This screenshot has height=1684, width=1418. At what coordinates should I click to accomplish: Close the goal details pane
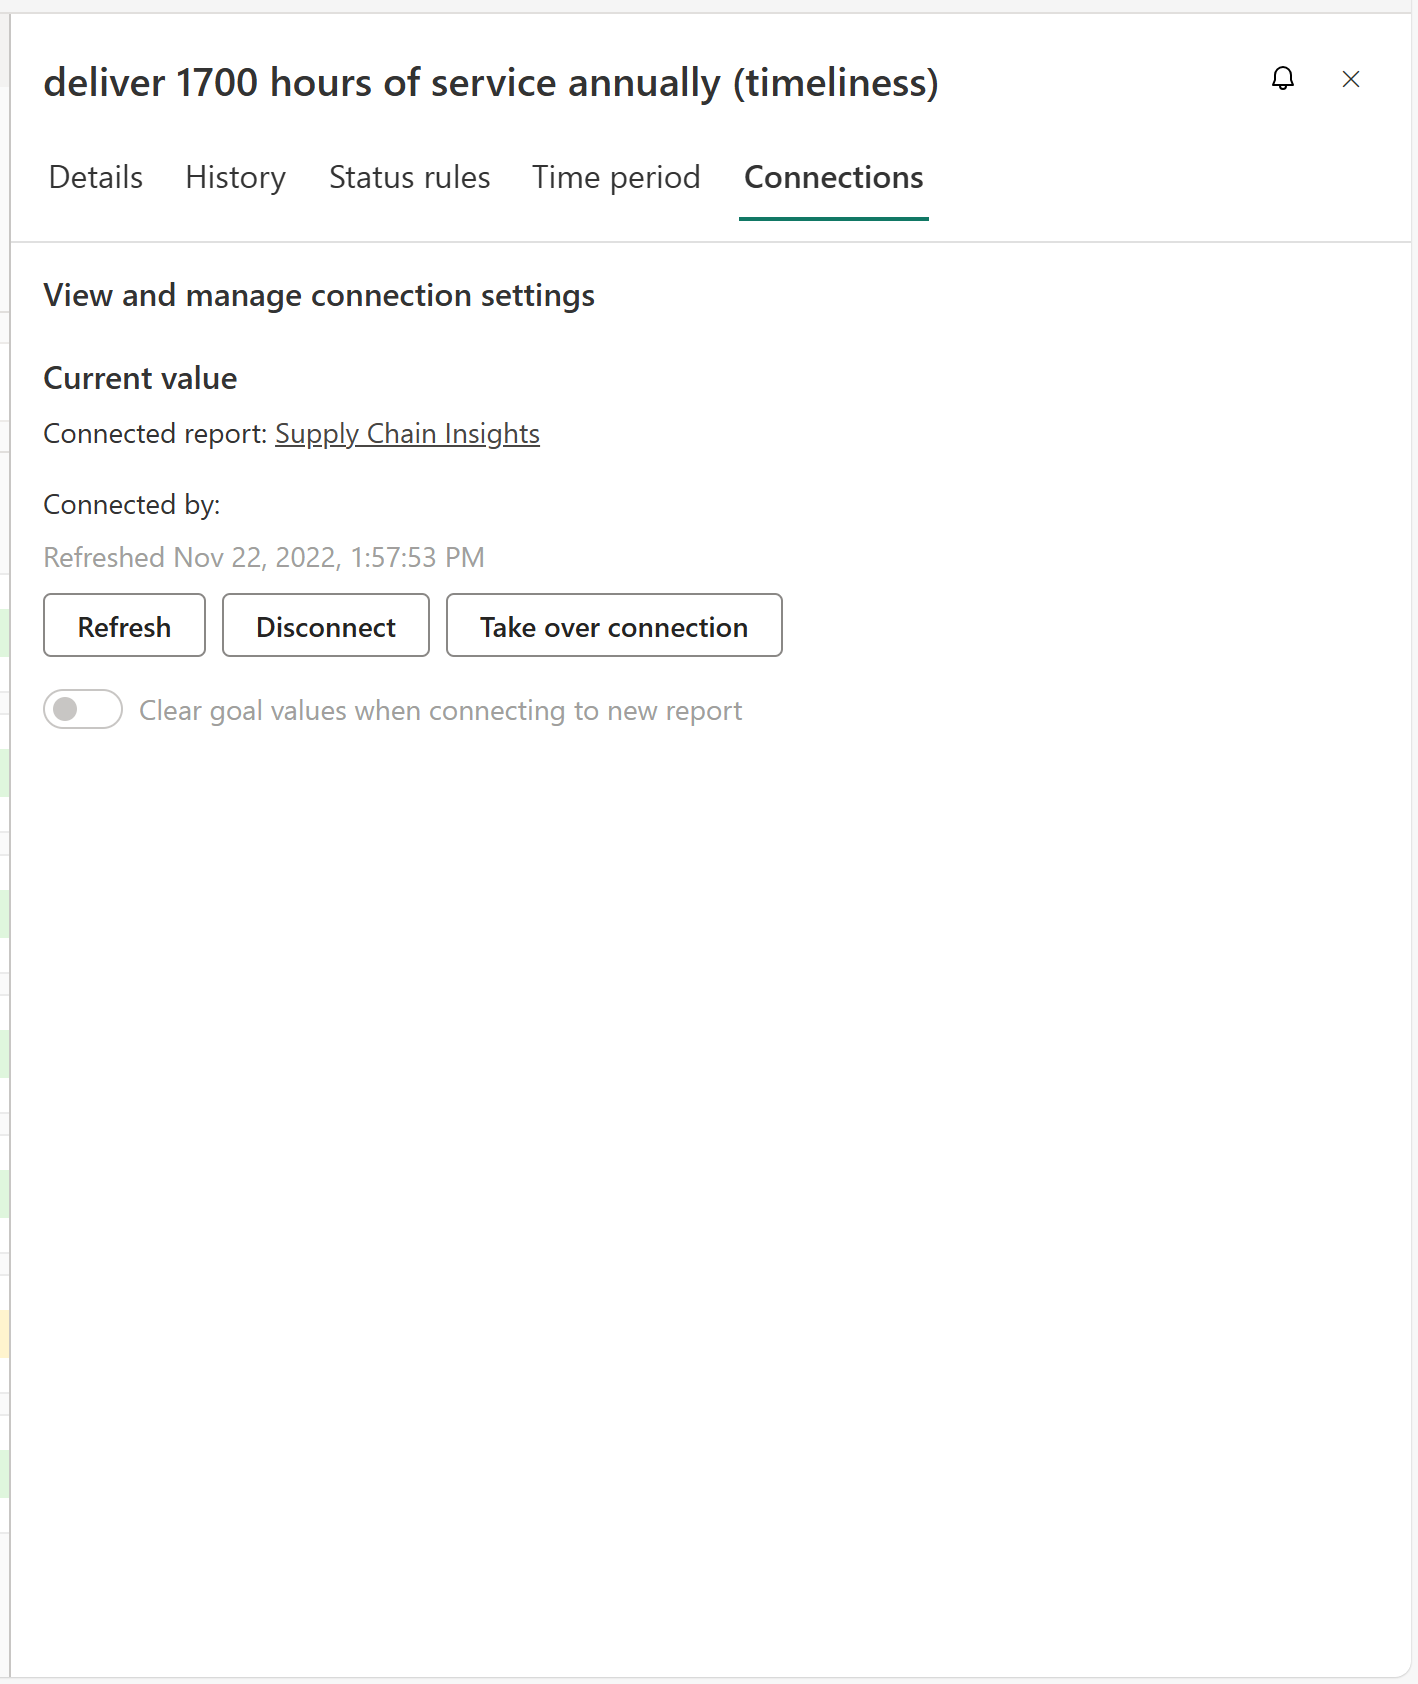tap(1351, 79)
